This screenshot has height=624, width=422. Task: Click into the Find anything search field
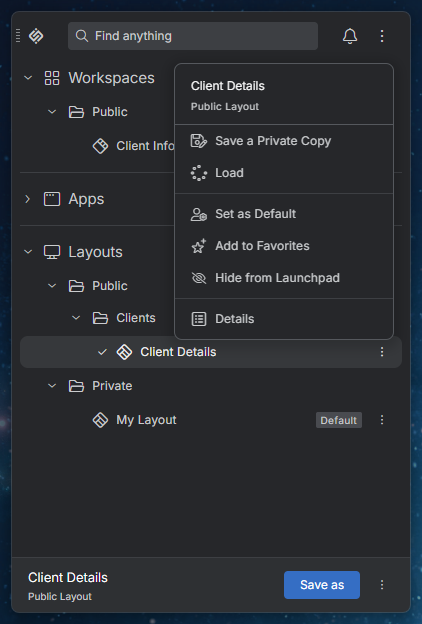point(193,36)
